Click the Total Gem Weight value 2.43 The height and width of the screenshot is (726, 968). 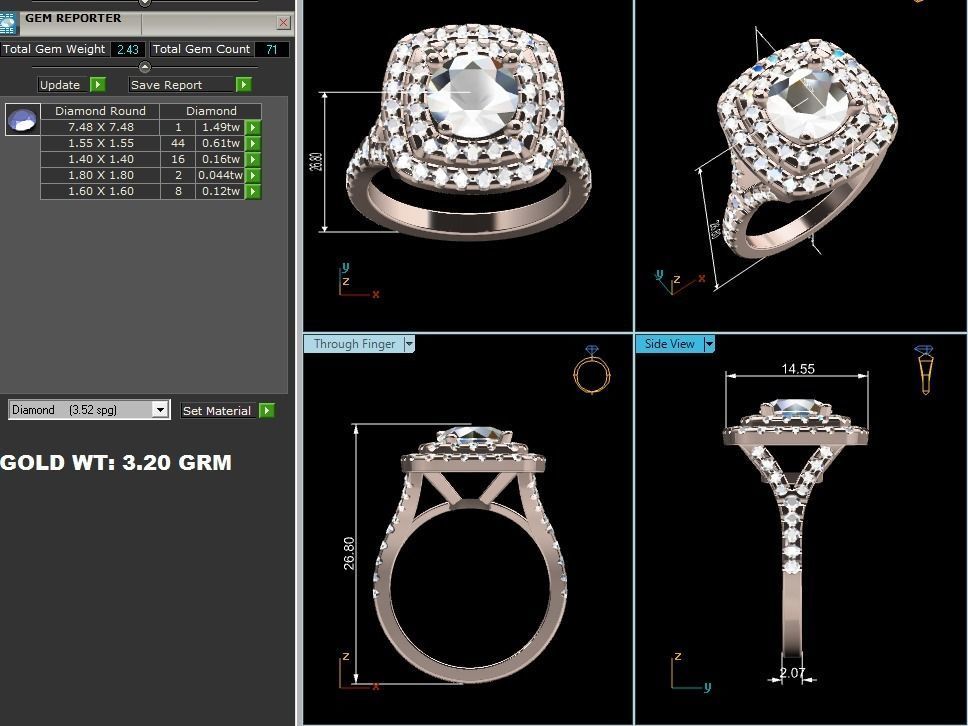pos(128,49)
